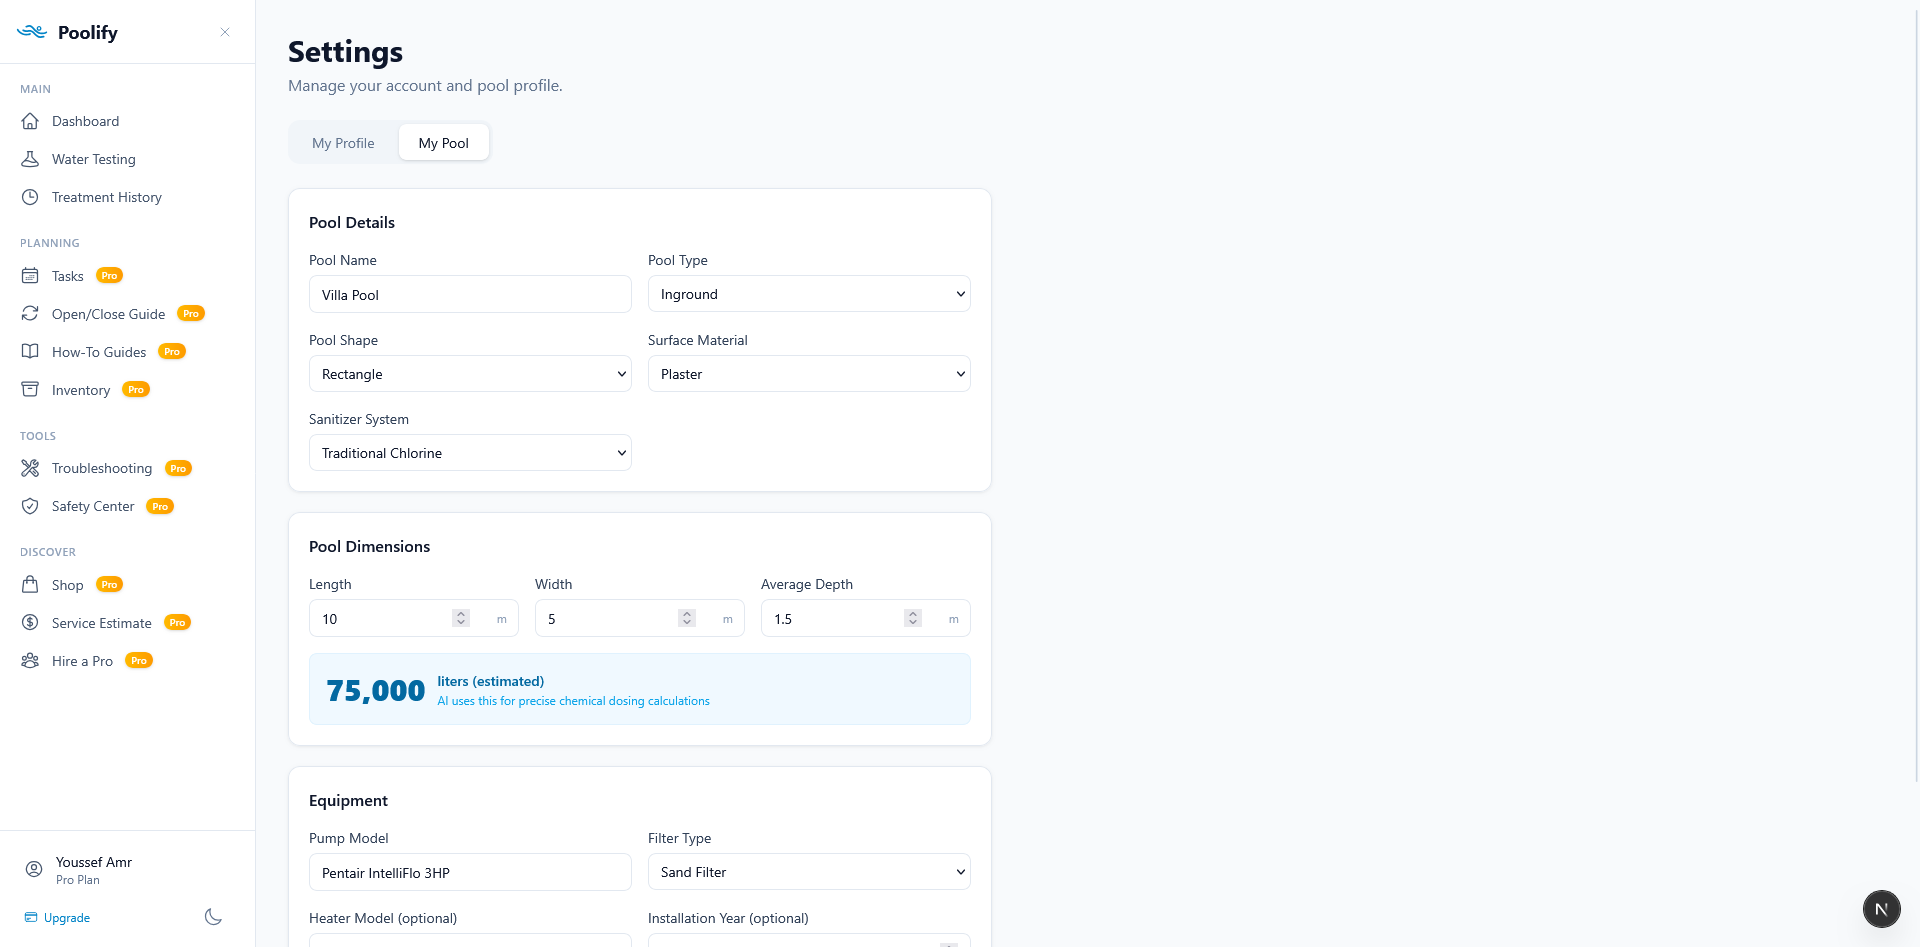Click the Youssef Amr account name
The width and height of the screenshot is (1920, 947).
(x=94, y=862)
